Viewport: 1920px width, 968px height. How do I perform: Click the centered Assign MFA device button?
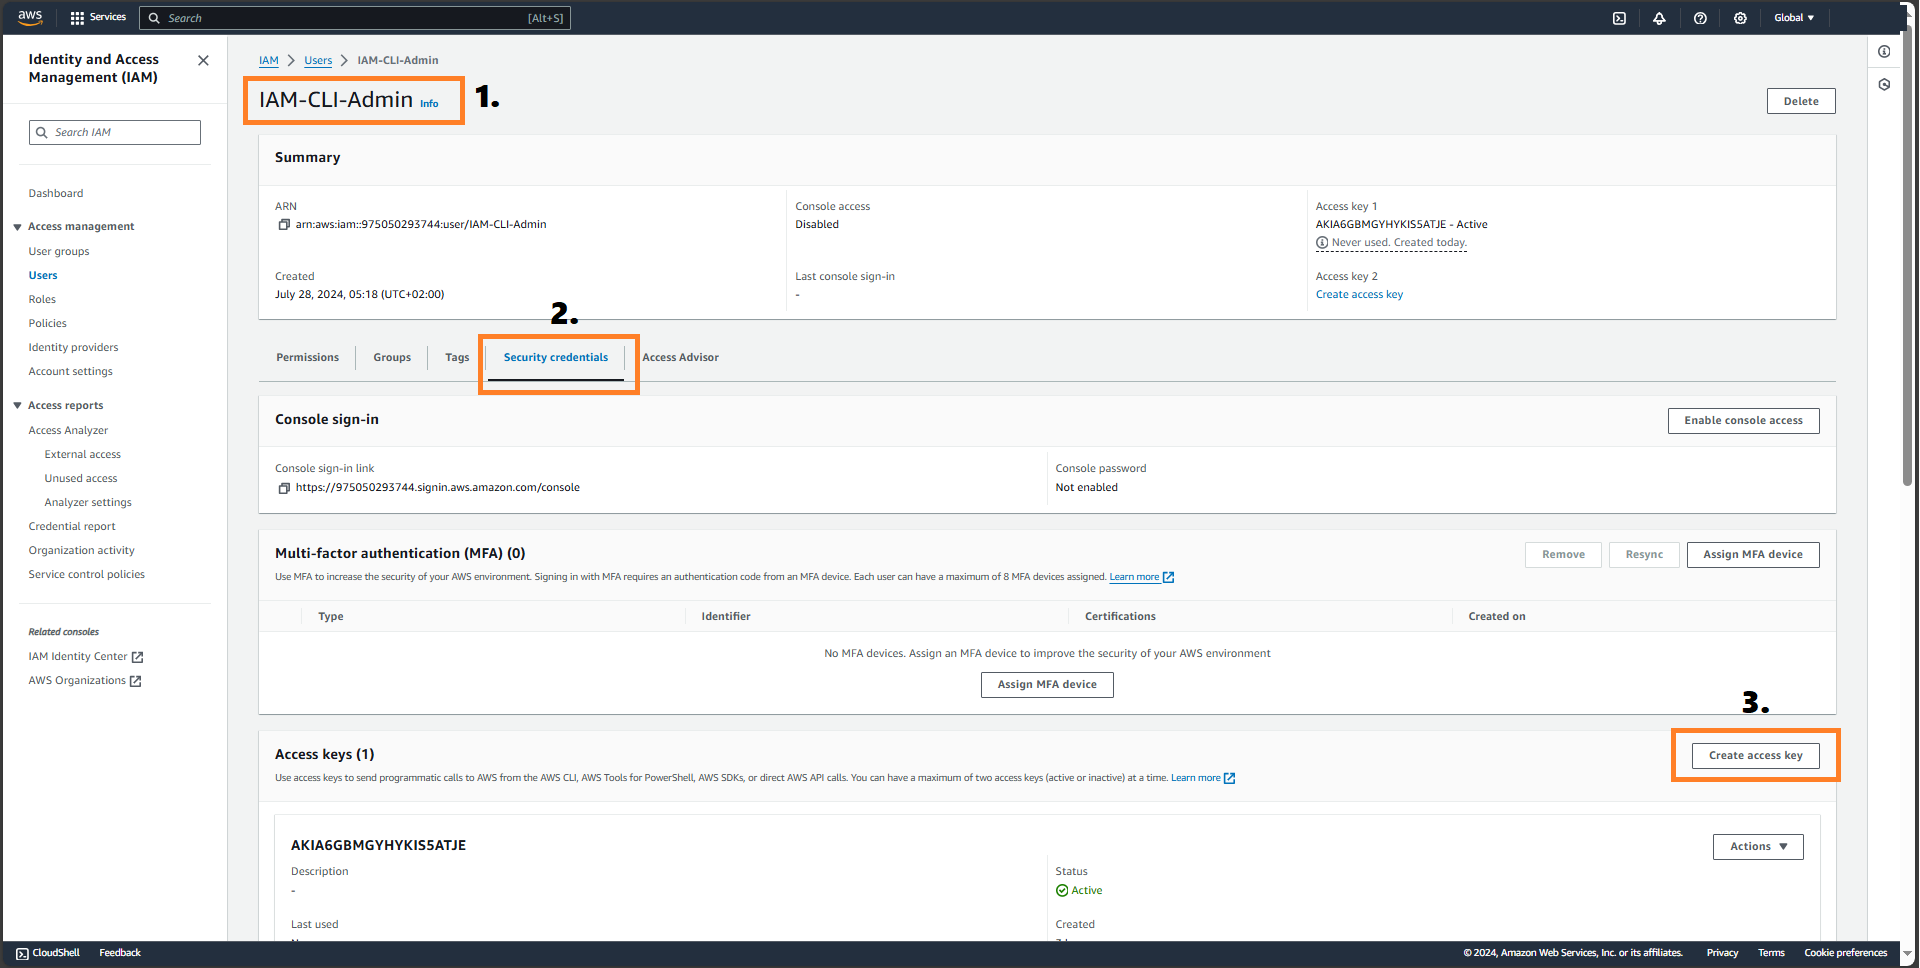click(x=1047, y=685)
